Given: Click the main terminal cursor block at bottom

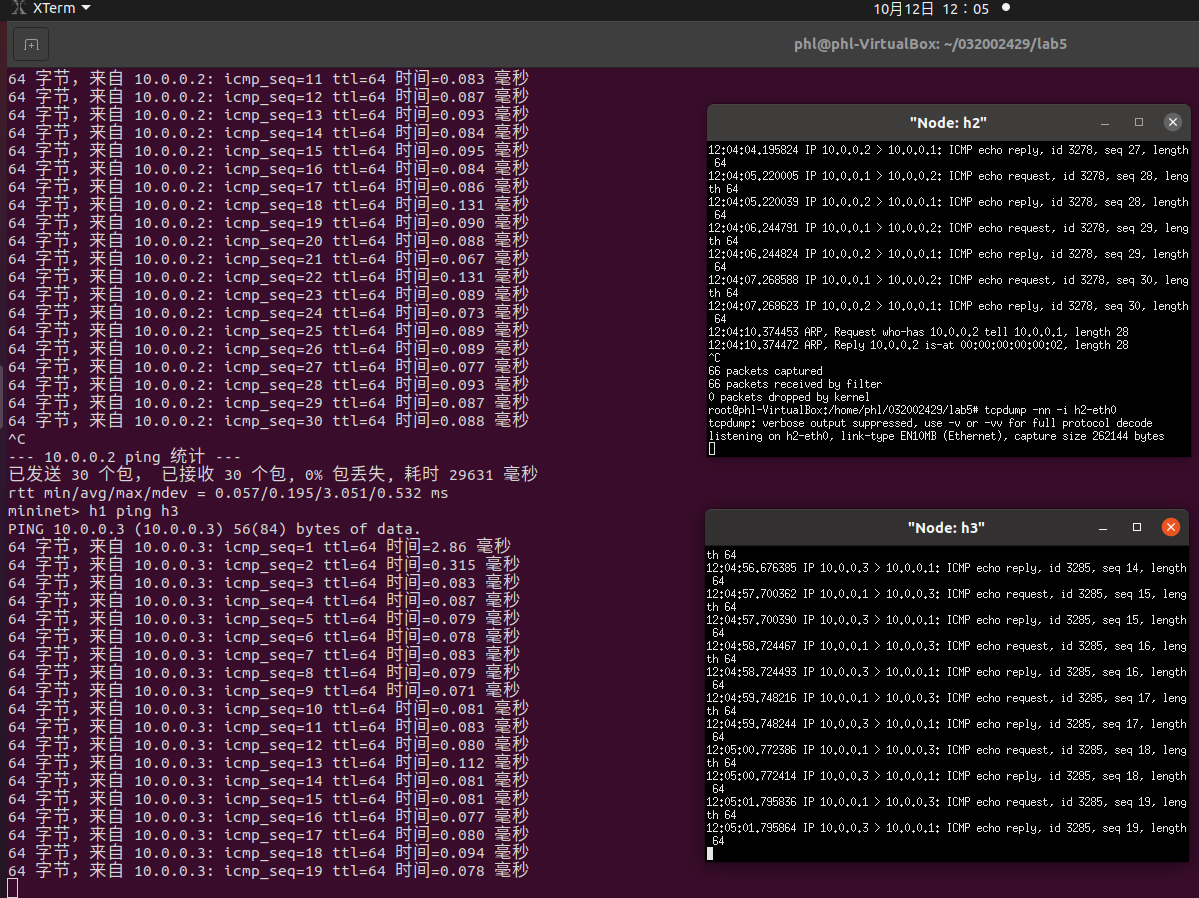Looking at the screenshot, I should [x=12, y=889].
